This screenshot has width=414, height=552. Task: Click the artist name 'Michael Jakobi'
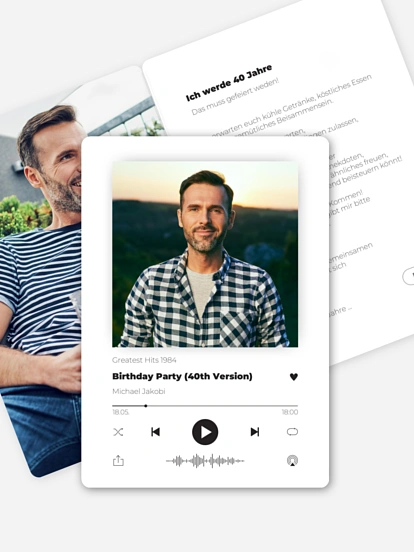point(139,391)
